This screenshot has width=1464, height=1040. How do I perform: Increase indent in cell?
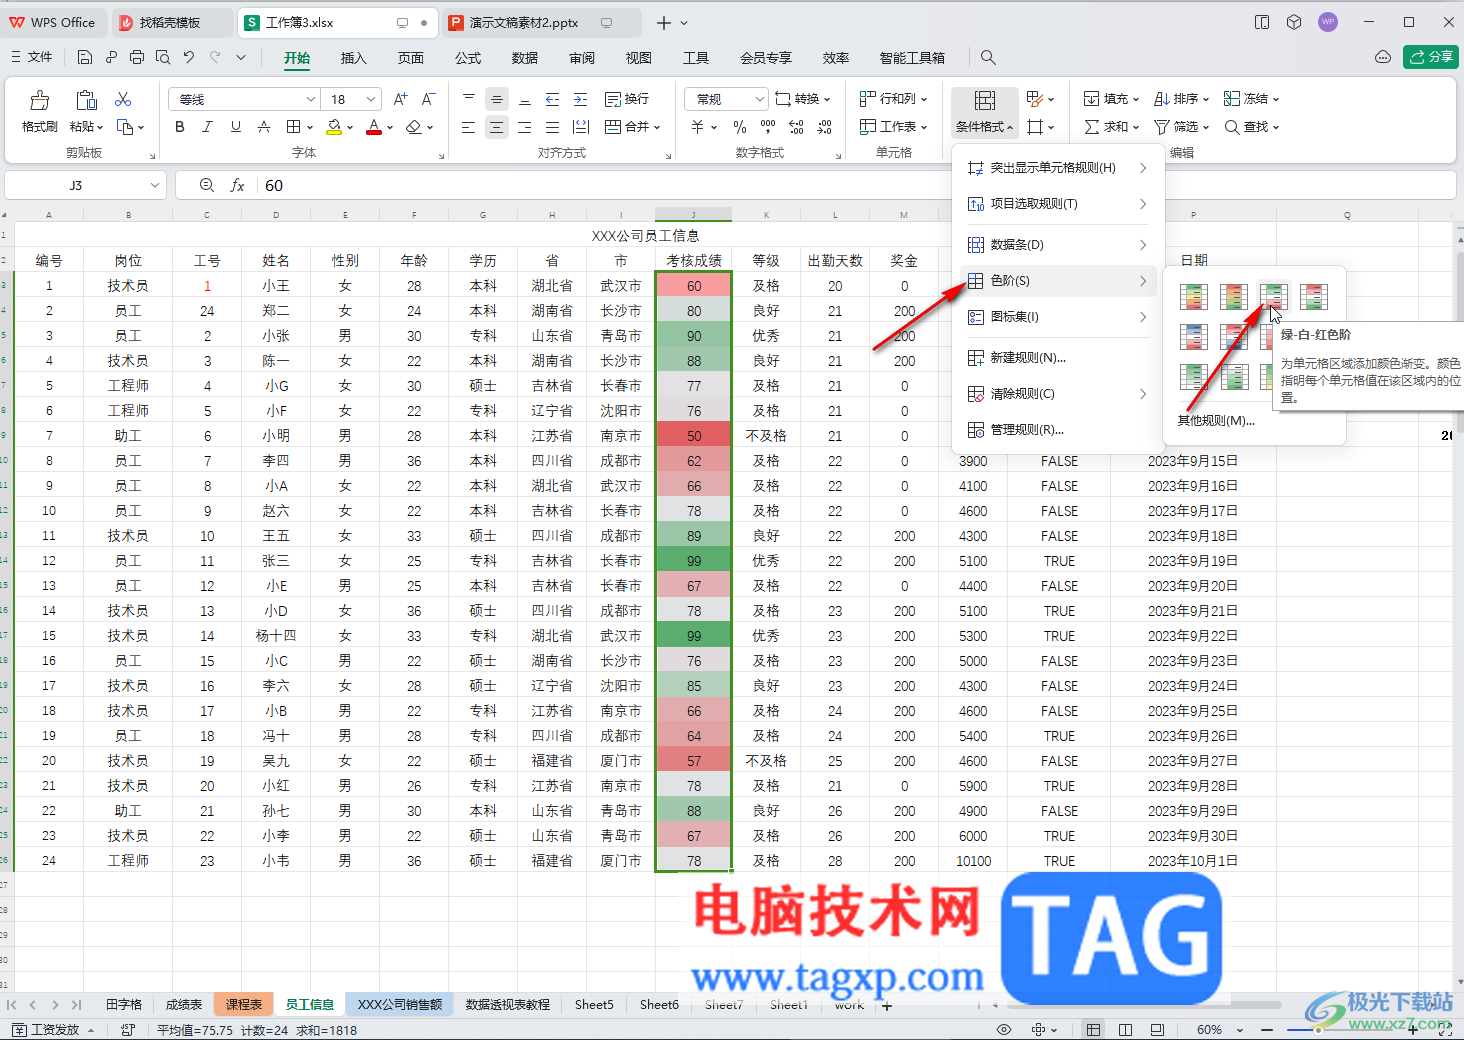(581, 99)
